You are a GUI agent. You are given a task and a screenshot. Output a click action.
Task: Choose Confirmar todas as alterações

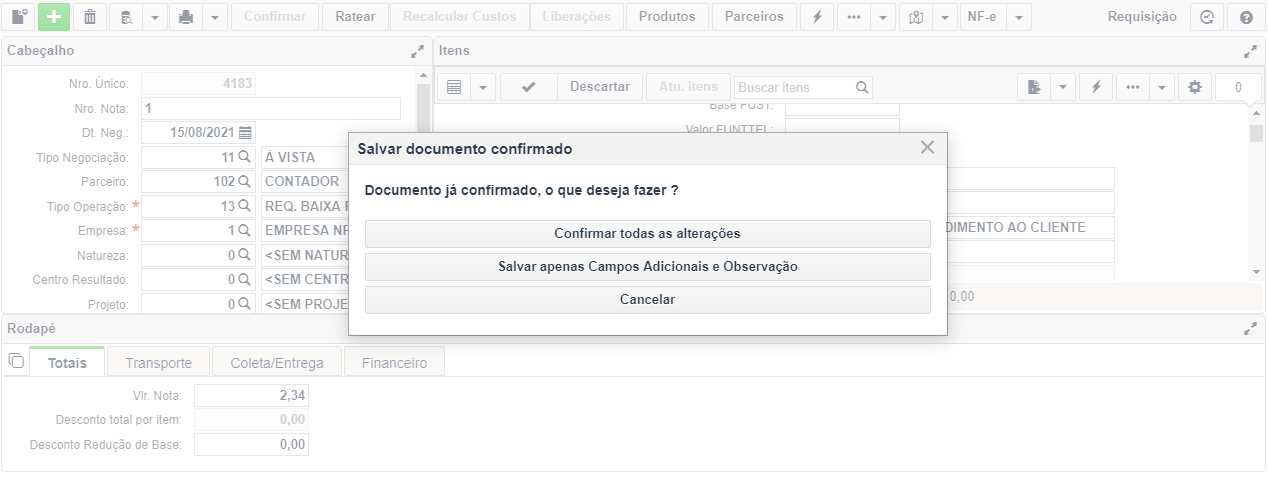pos(647,233)
